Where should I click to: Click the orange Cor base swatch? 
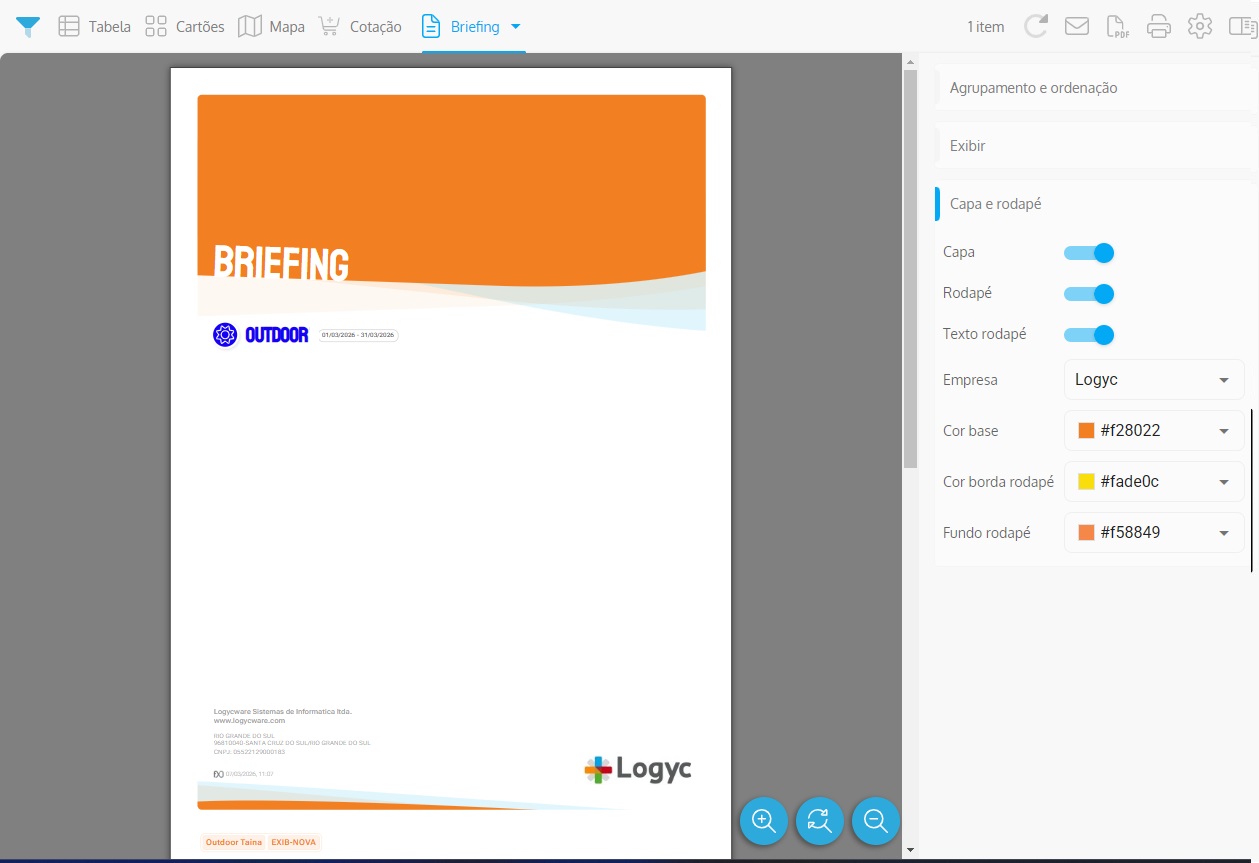(1086, 431)
